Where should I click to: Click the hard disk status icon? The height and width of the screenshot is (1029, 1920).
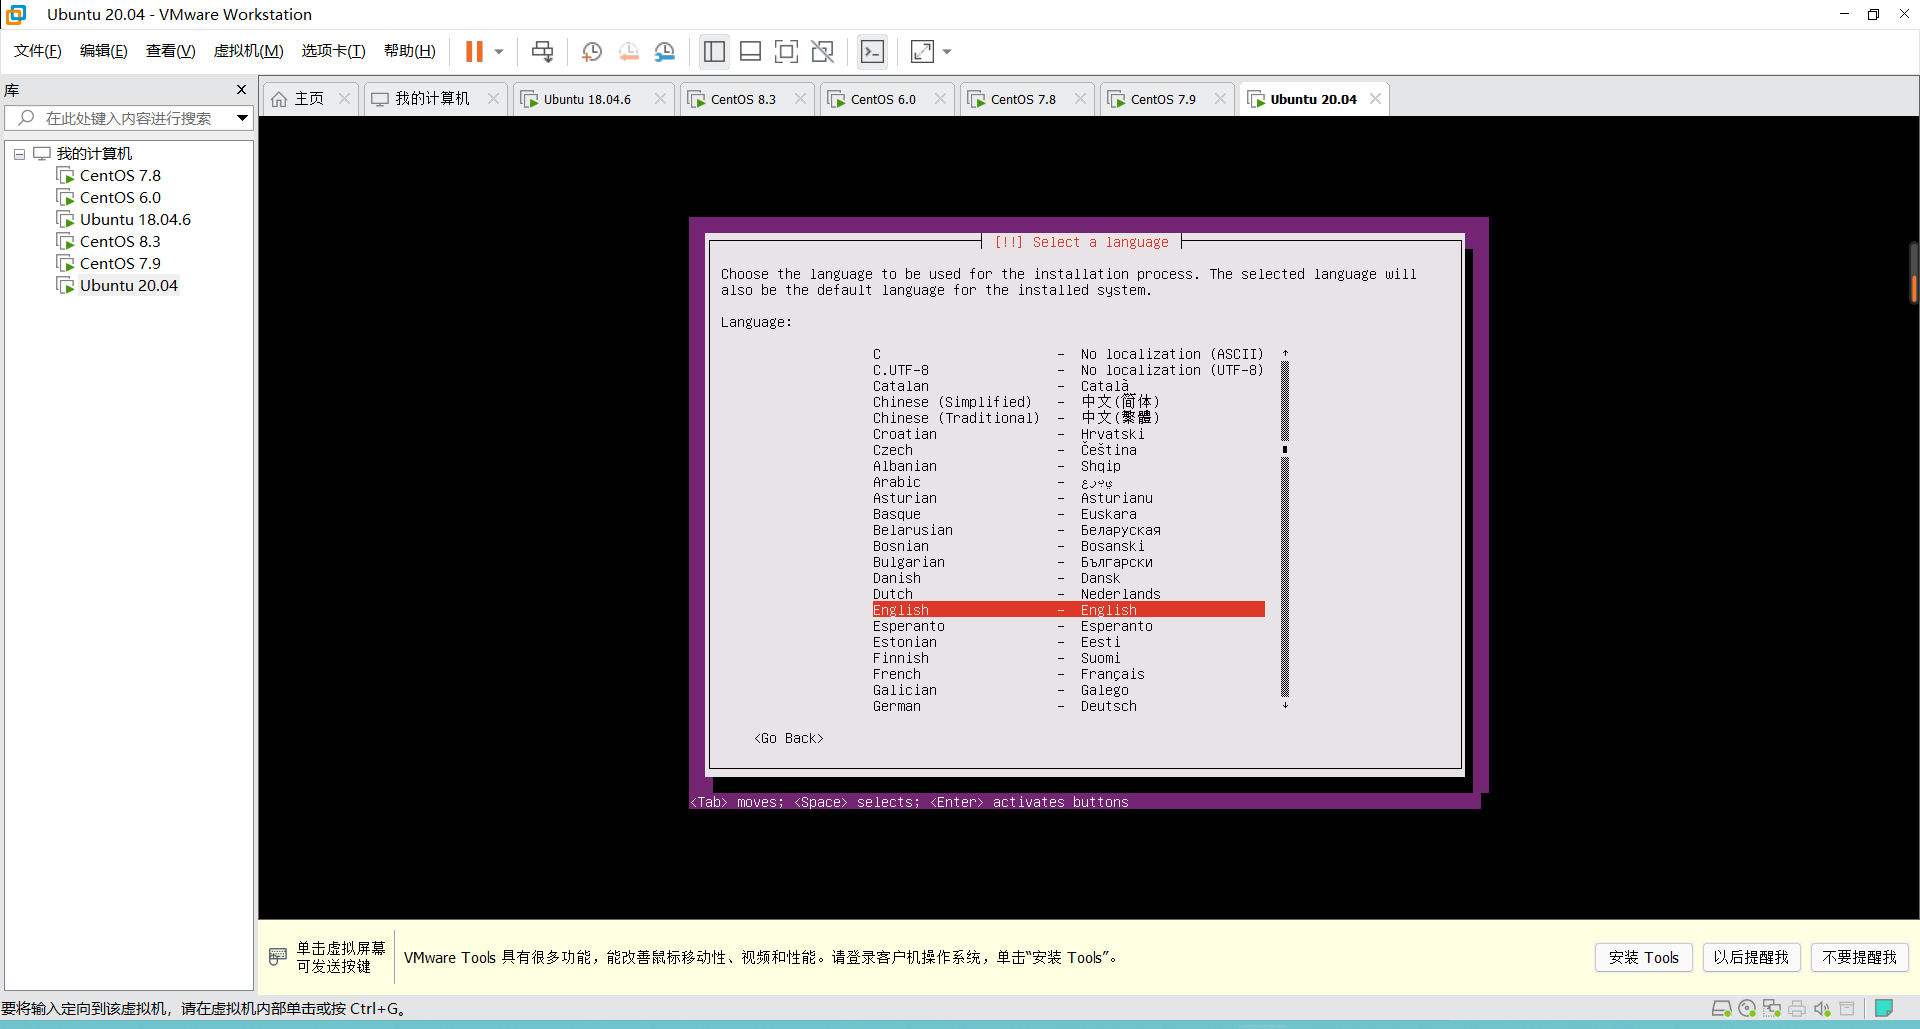pyautogui.click(x=1721, y=1008)
